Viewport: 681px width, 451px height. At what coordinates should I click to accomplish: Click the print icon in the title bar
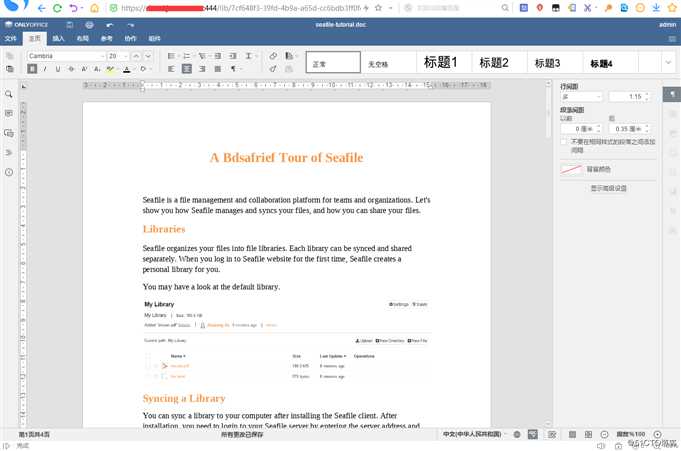[x=89, y=25]
